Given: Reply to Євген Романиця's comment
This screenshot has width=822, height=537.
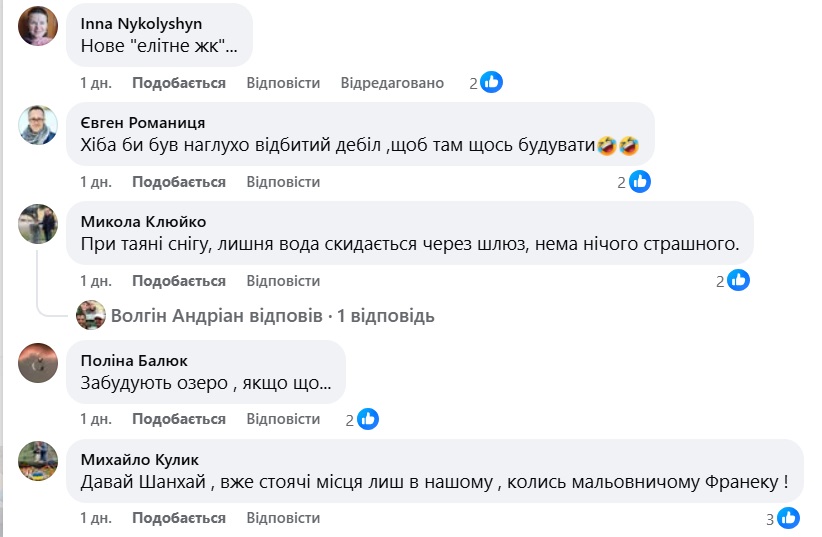Looking at the screenshot, I should point(283,182).
